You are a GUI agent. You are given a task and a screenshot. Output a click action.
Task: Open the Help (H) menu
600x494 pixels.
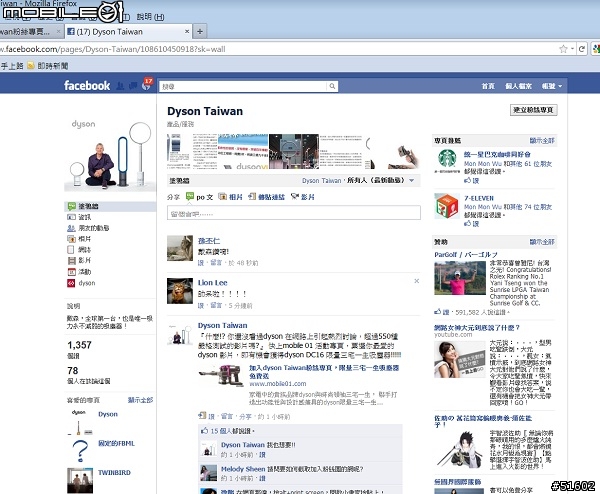(x=150, y=17)
